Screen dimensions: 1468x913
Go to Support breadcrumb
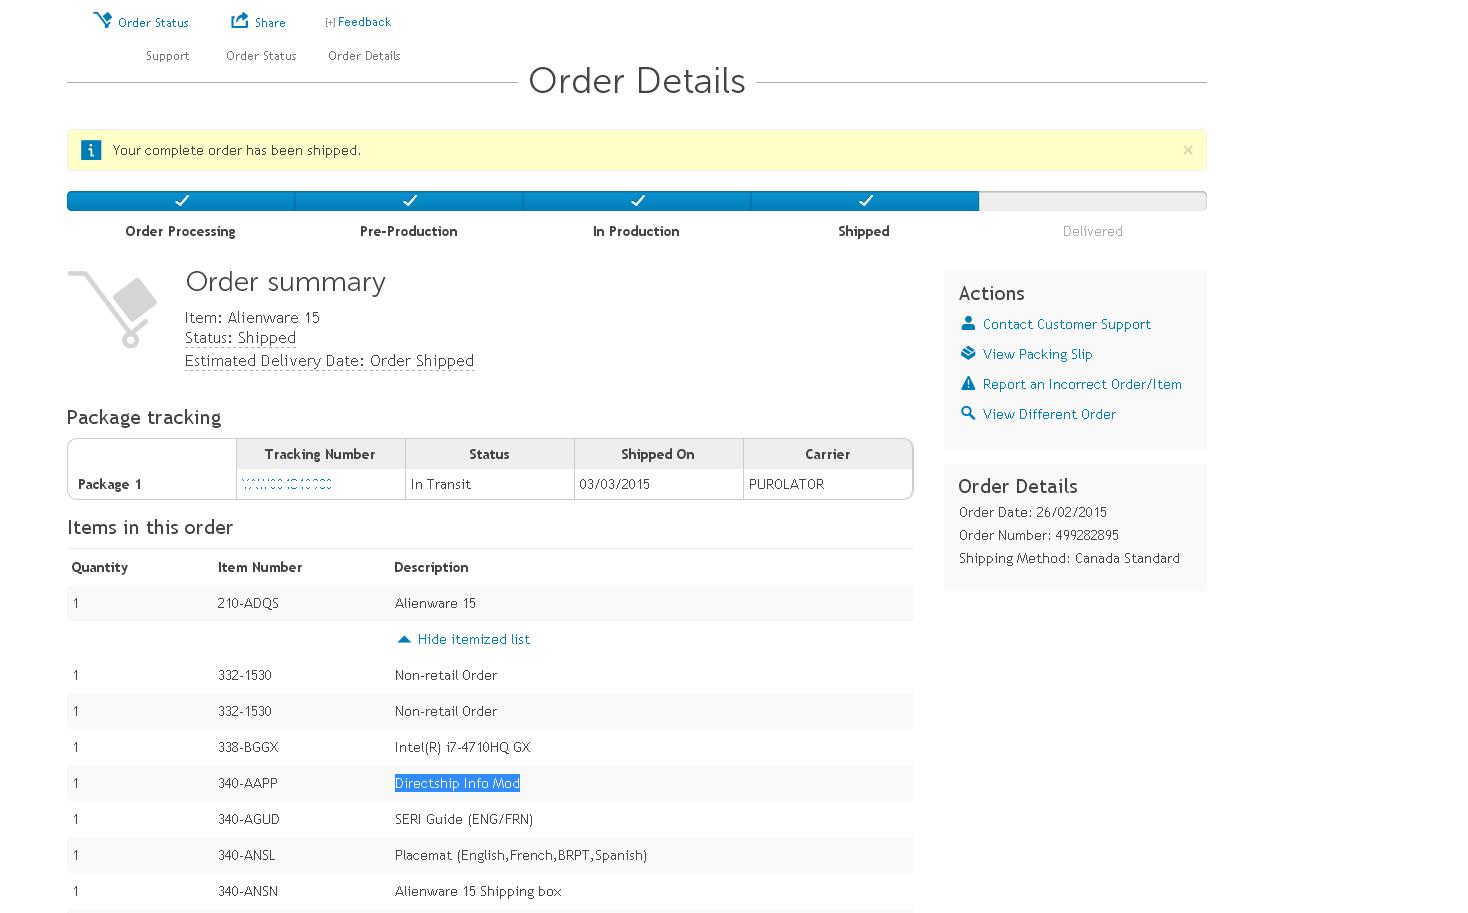pyautogui.click(x=167, y=56)
